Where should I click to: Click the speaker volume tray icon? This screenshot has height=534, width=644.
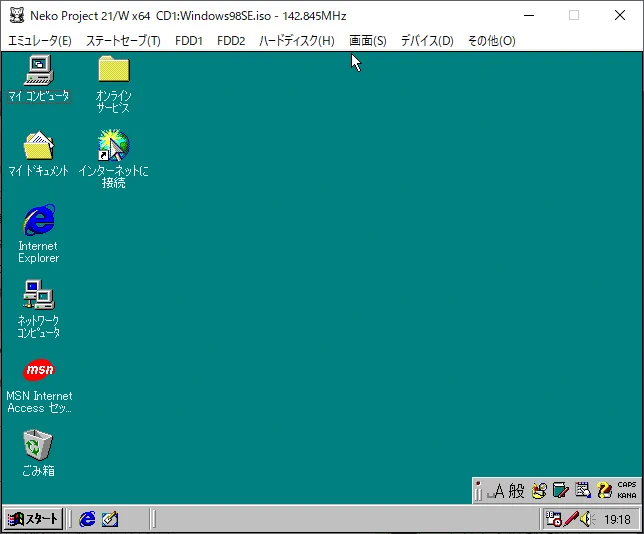coord(587,519)
